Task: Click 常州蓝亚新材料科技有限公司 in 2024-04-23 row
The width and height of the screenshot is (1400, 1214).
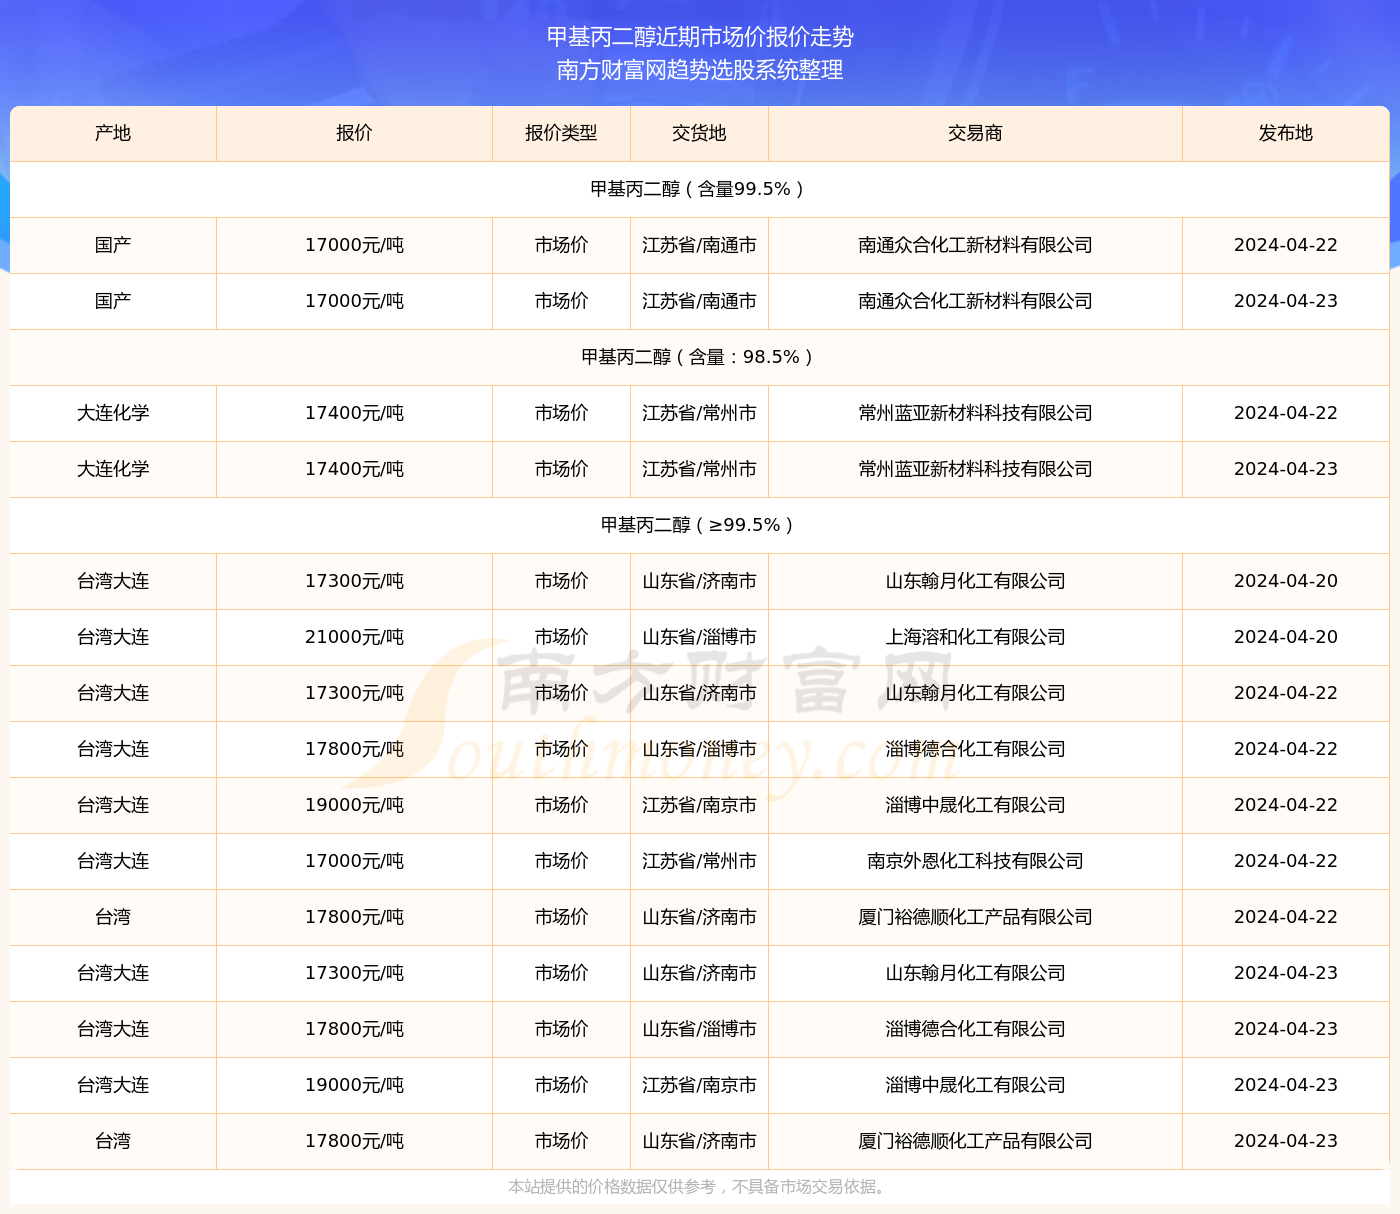Action: click(975, 469)
